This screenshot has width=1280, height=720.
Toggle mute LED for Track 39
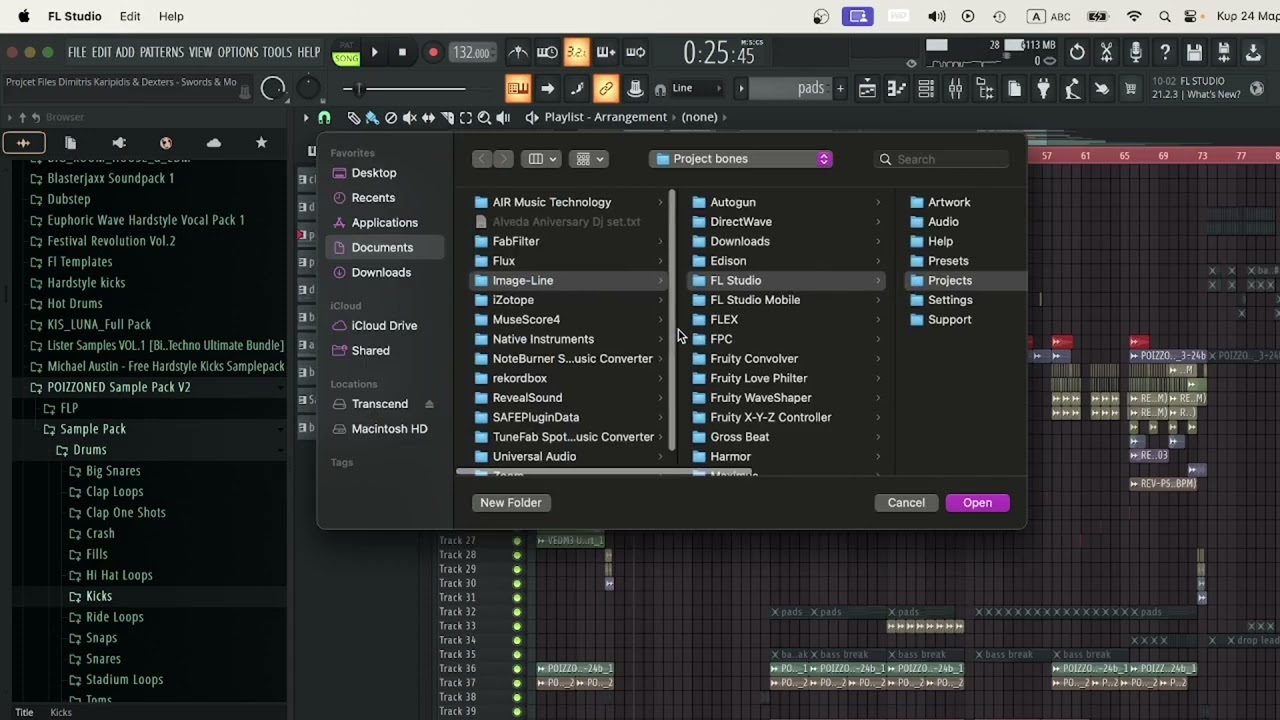(x=517, y=712)
